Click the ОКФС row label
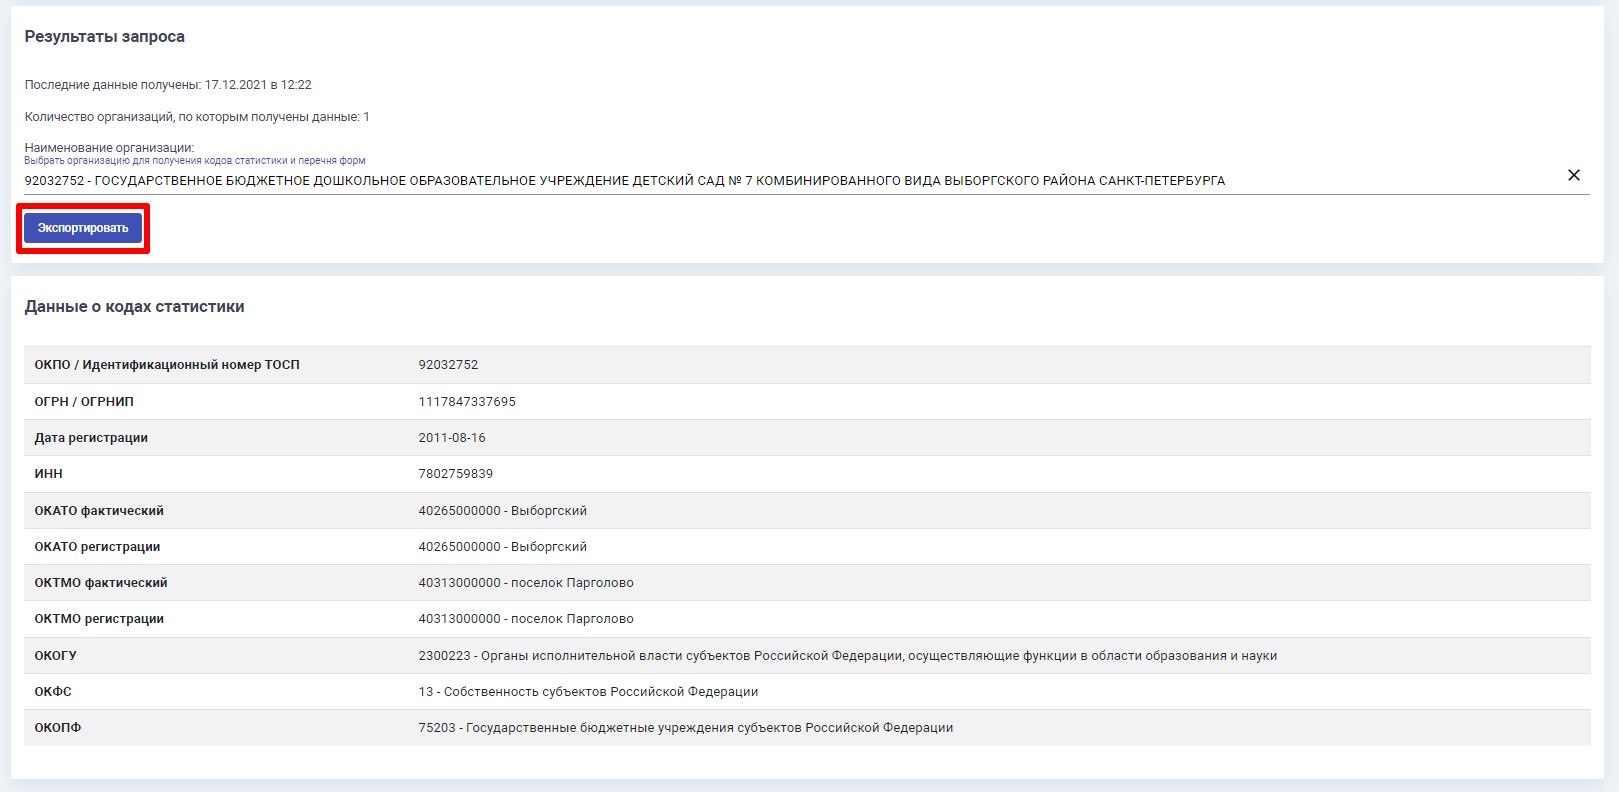 [53, 692]
